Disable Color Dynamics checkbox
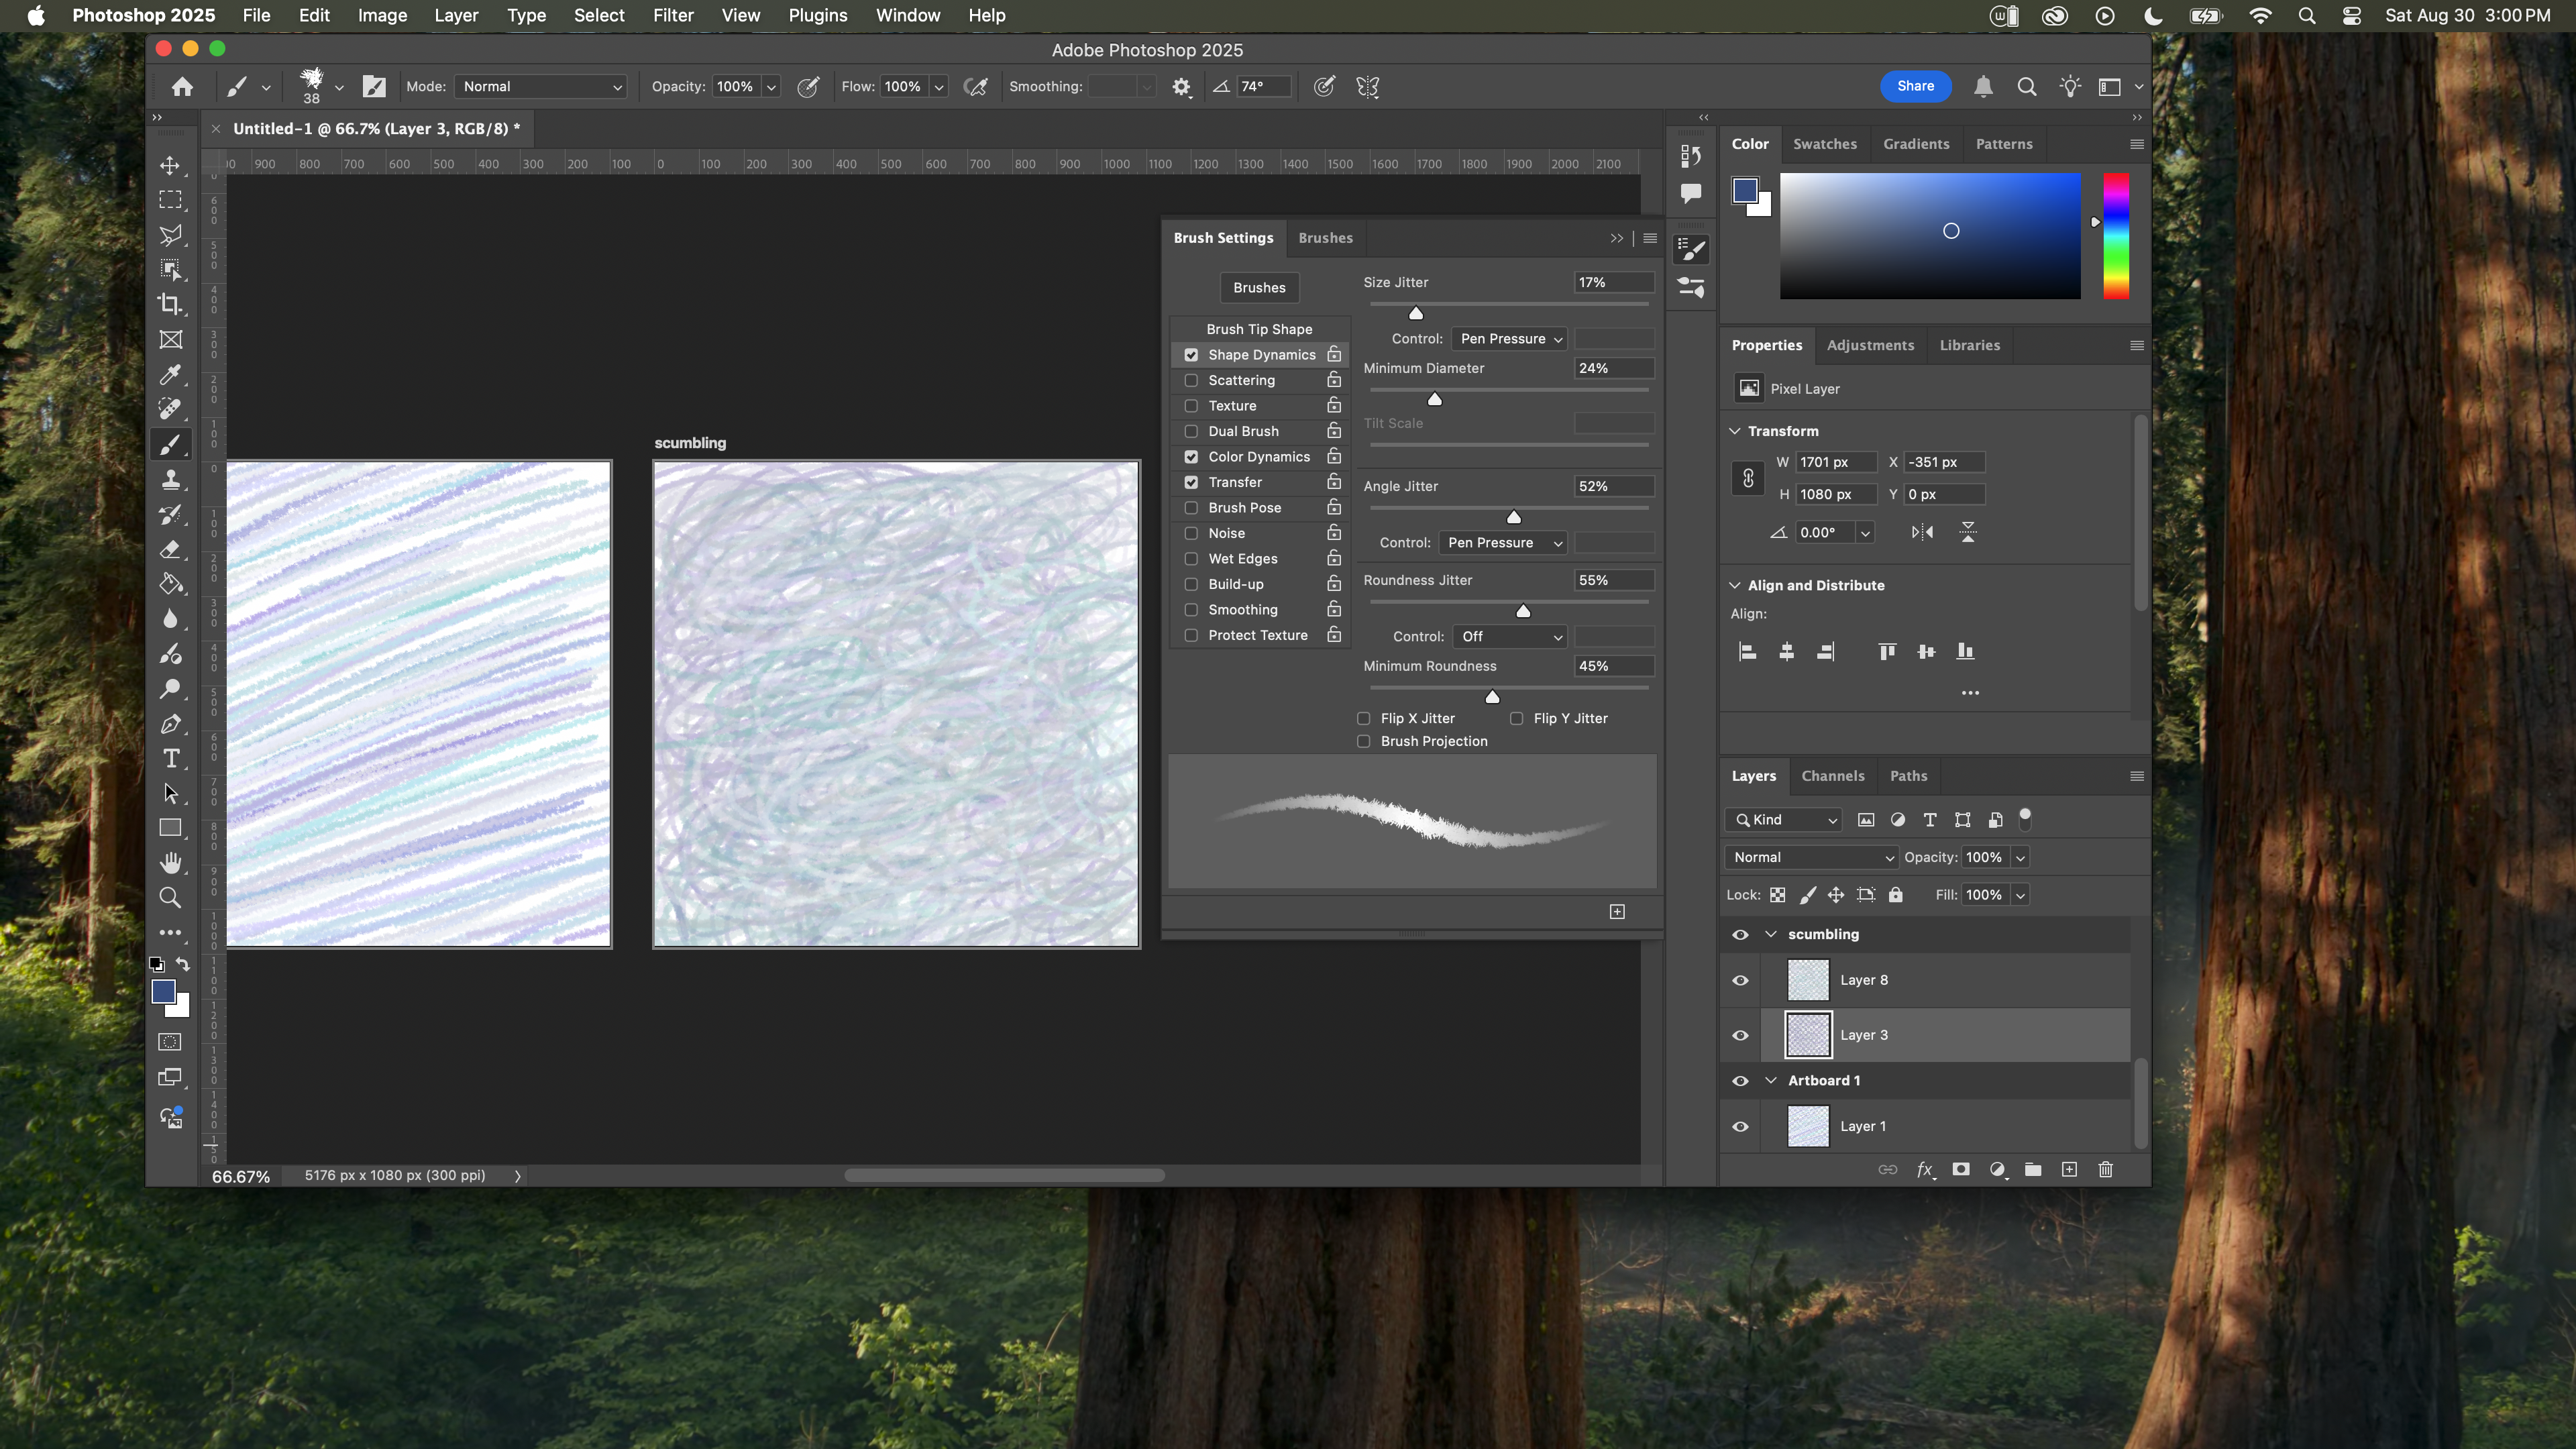Screen dimensions: 2576x1449 pyautogui.click(x=1191, y=457)
